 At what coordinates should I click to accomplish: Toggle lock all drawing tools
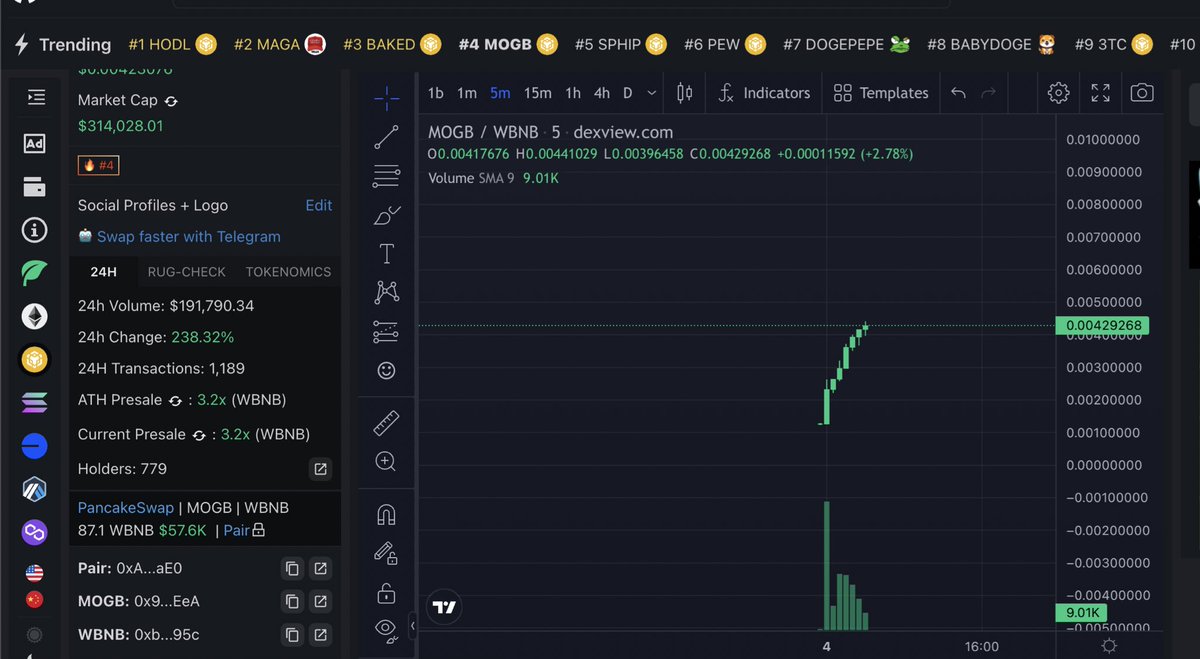386,593
